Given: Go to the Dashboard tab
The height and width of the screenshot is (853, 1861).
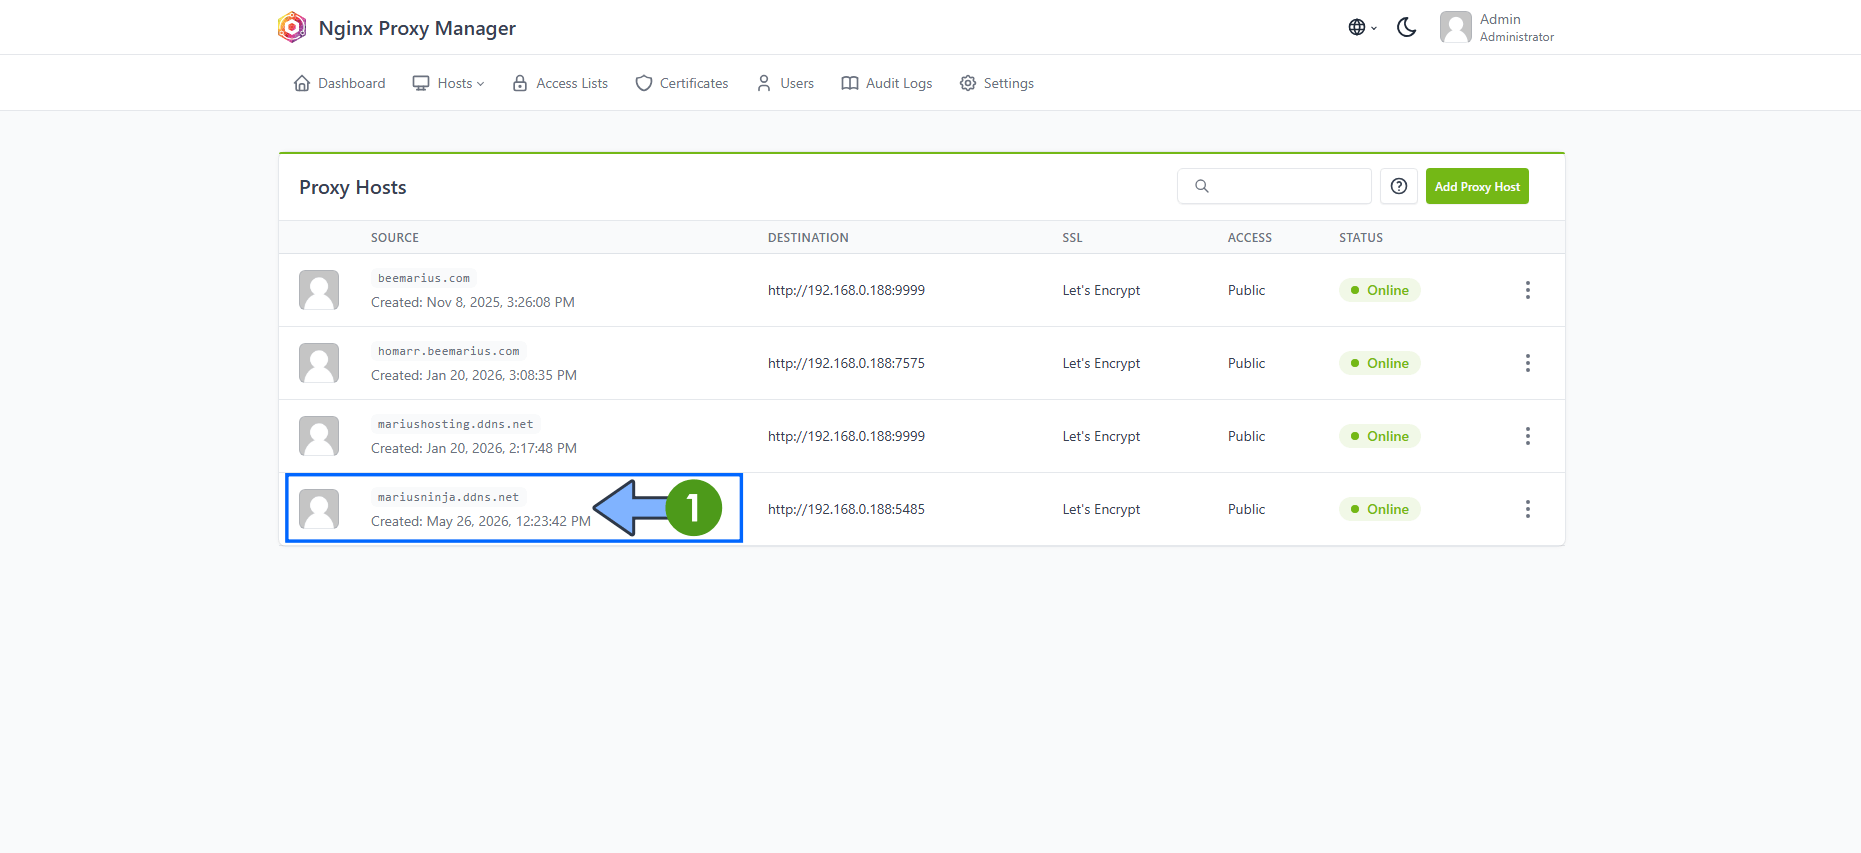Looking at the screenshot, I should [x=339, y=83].
